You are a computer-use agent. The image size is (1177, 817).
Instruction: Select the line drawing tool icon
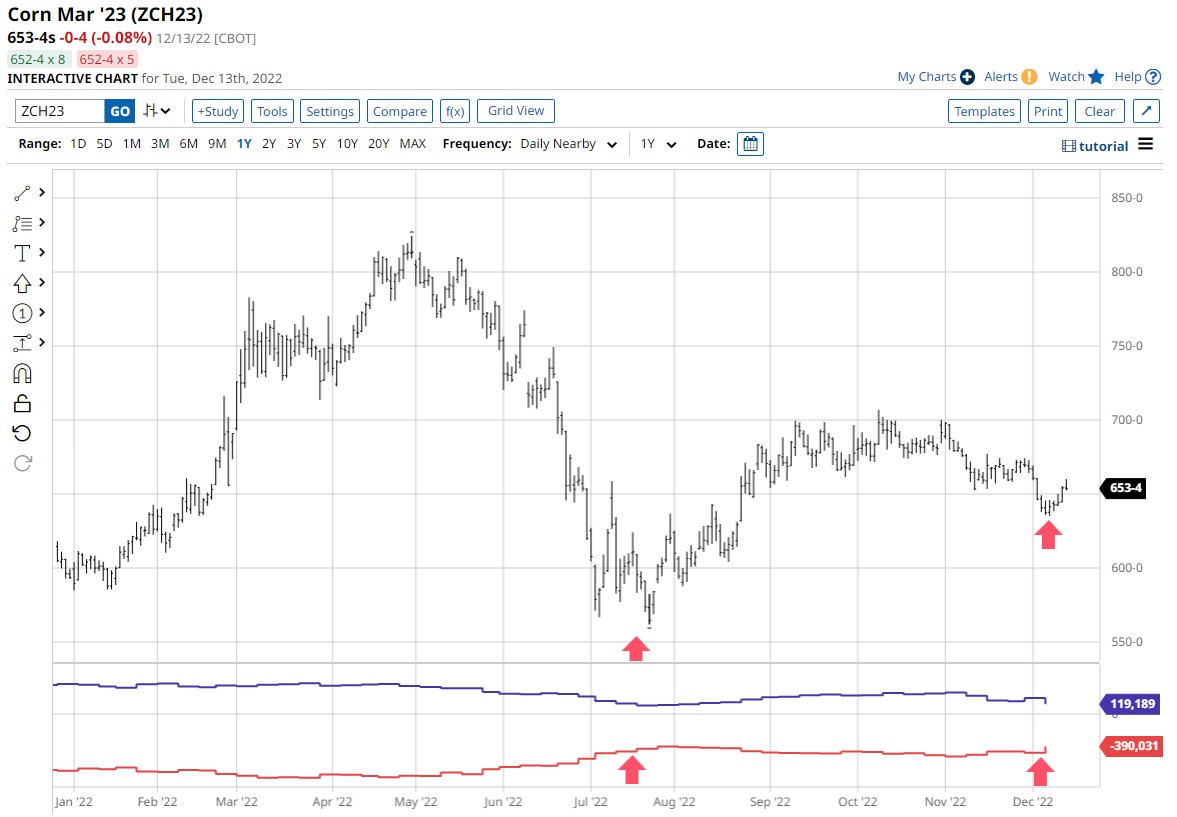point(22,193)
